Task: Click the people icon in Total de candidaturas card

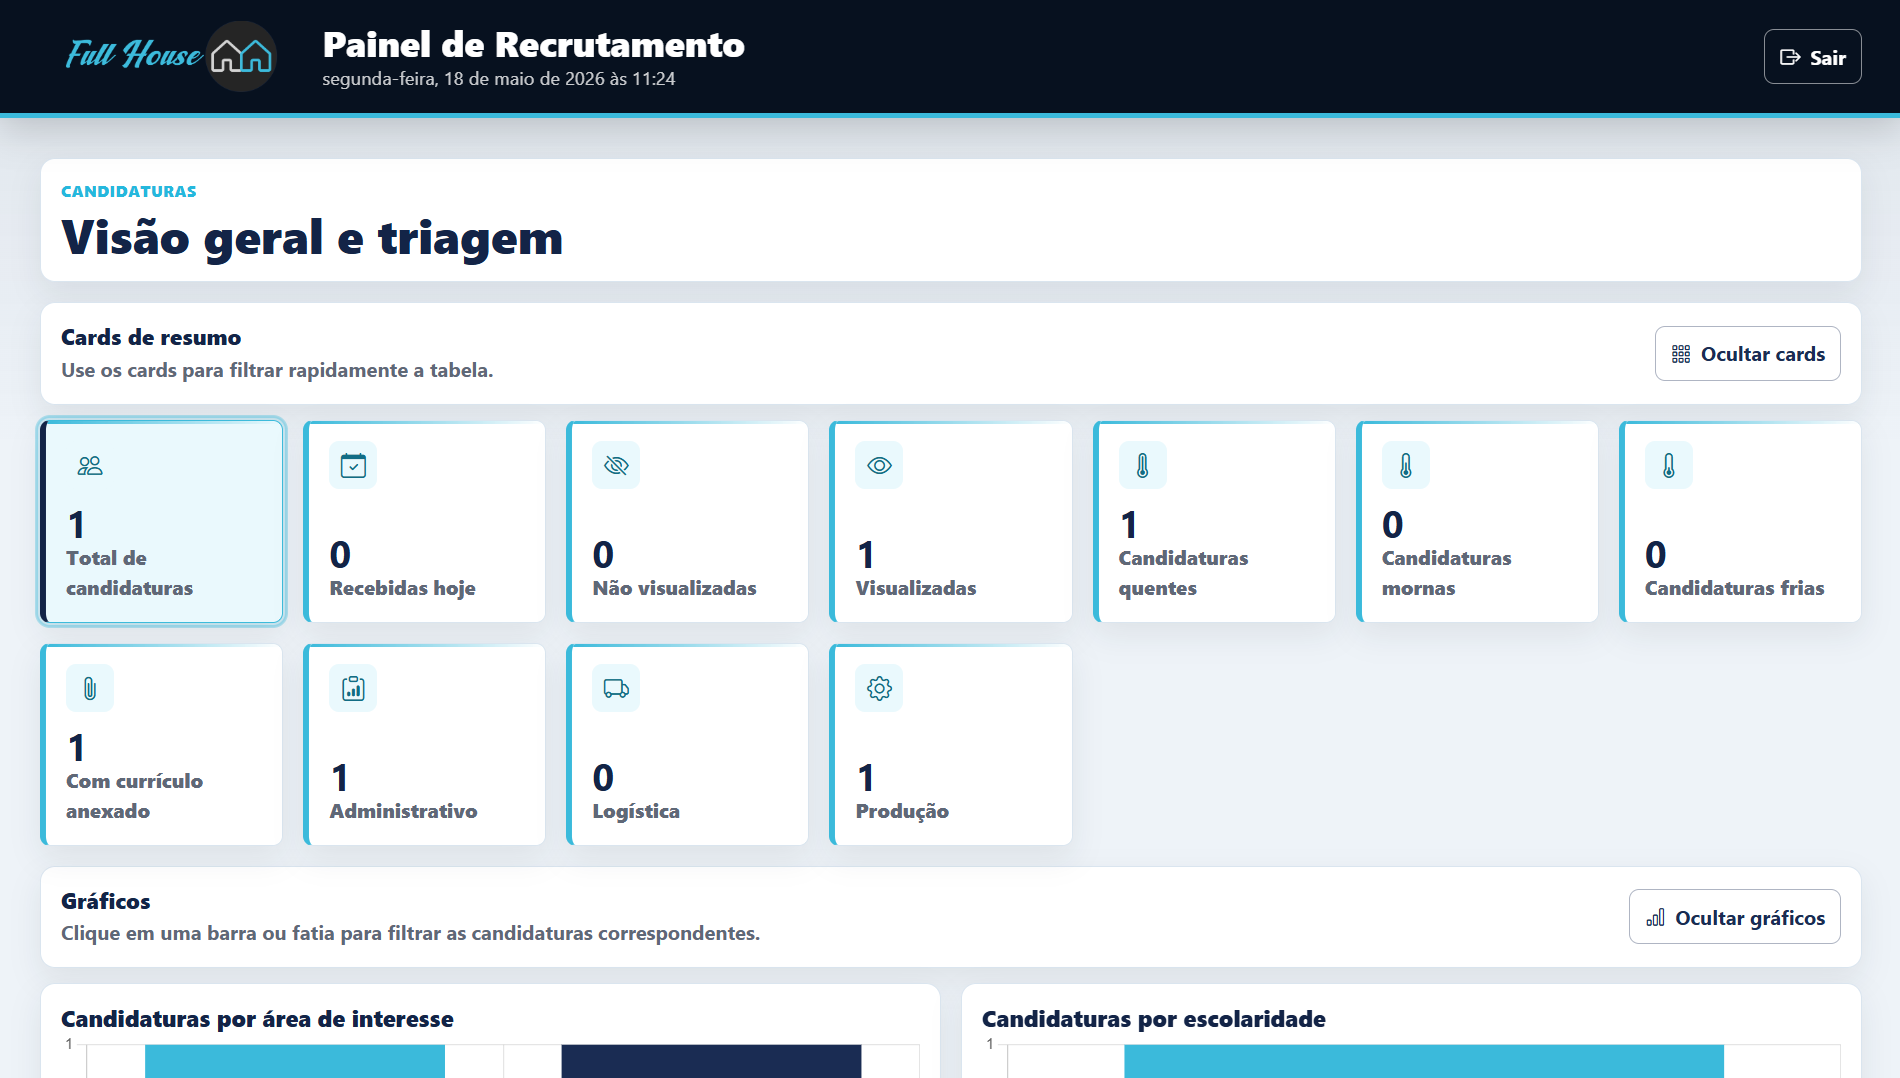Action: 90,465
